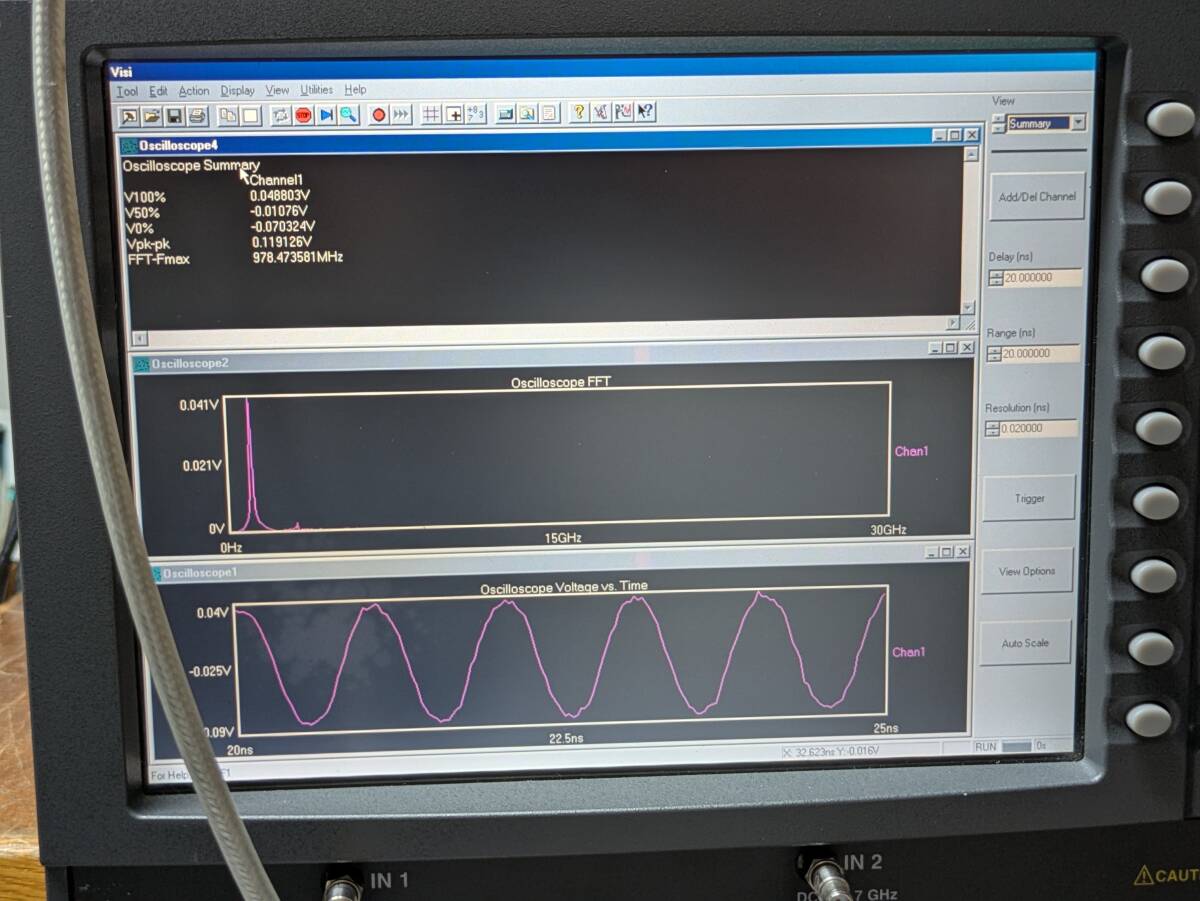Click the blue single-step run arrow icon

point(326,115)
